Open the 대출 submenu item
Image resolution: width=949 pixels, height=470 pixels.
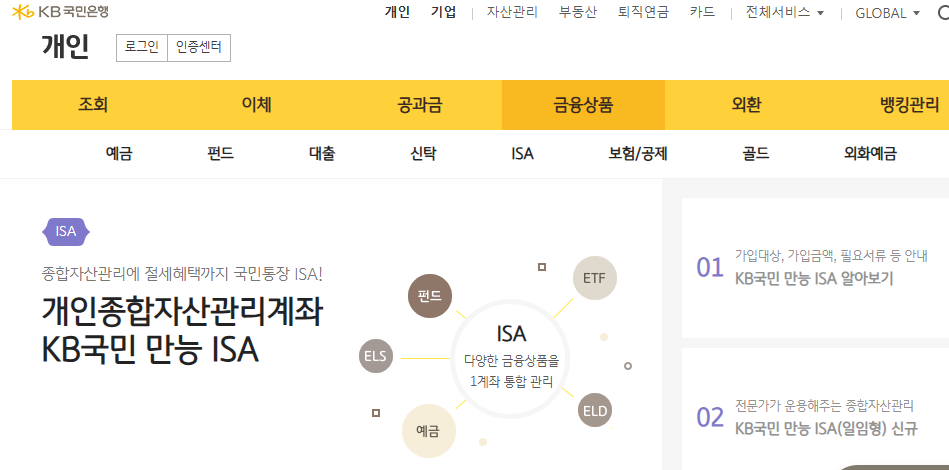322,154
